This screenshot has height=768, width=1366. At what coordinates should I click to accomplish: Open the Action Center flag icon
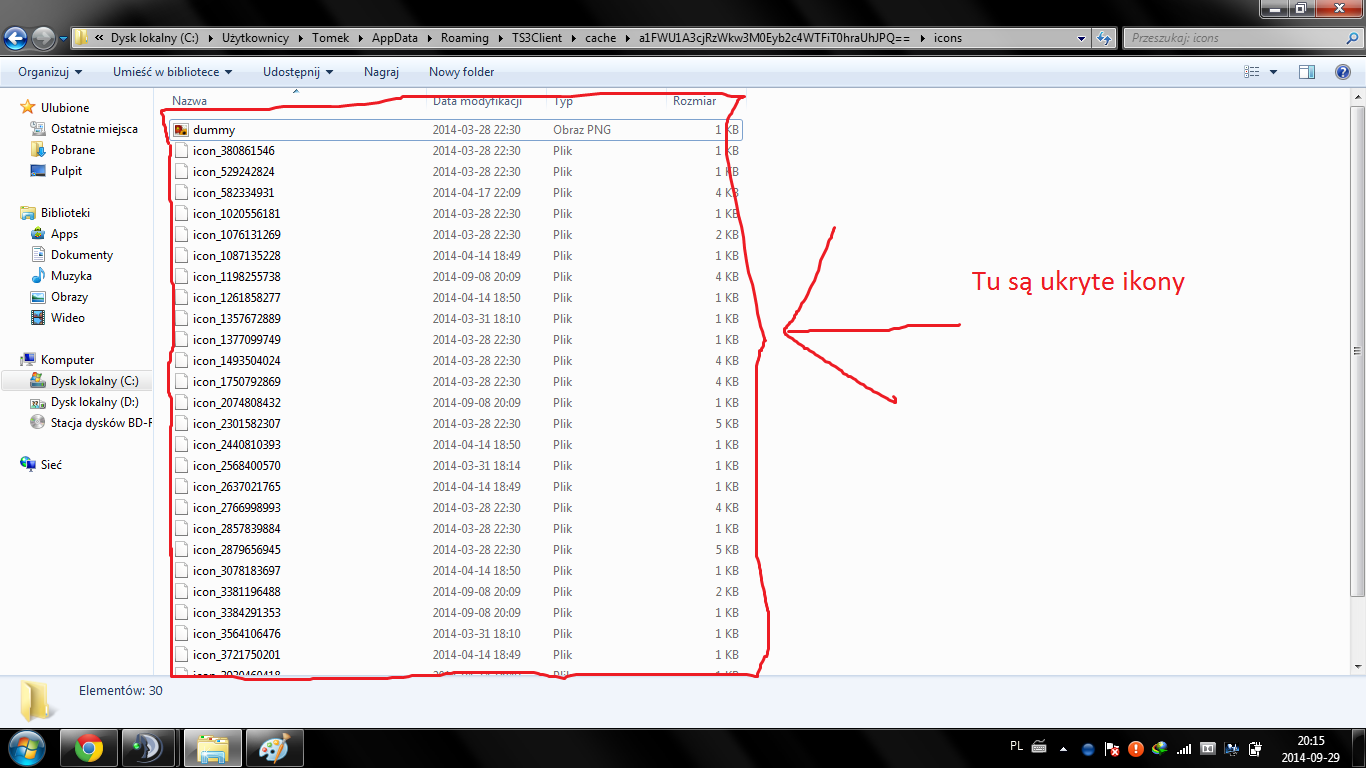point(1112,748)
